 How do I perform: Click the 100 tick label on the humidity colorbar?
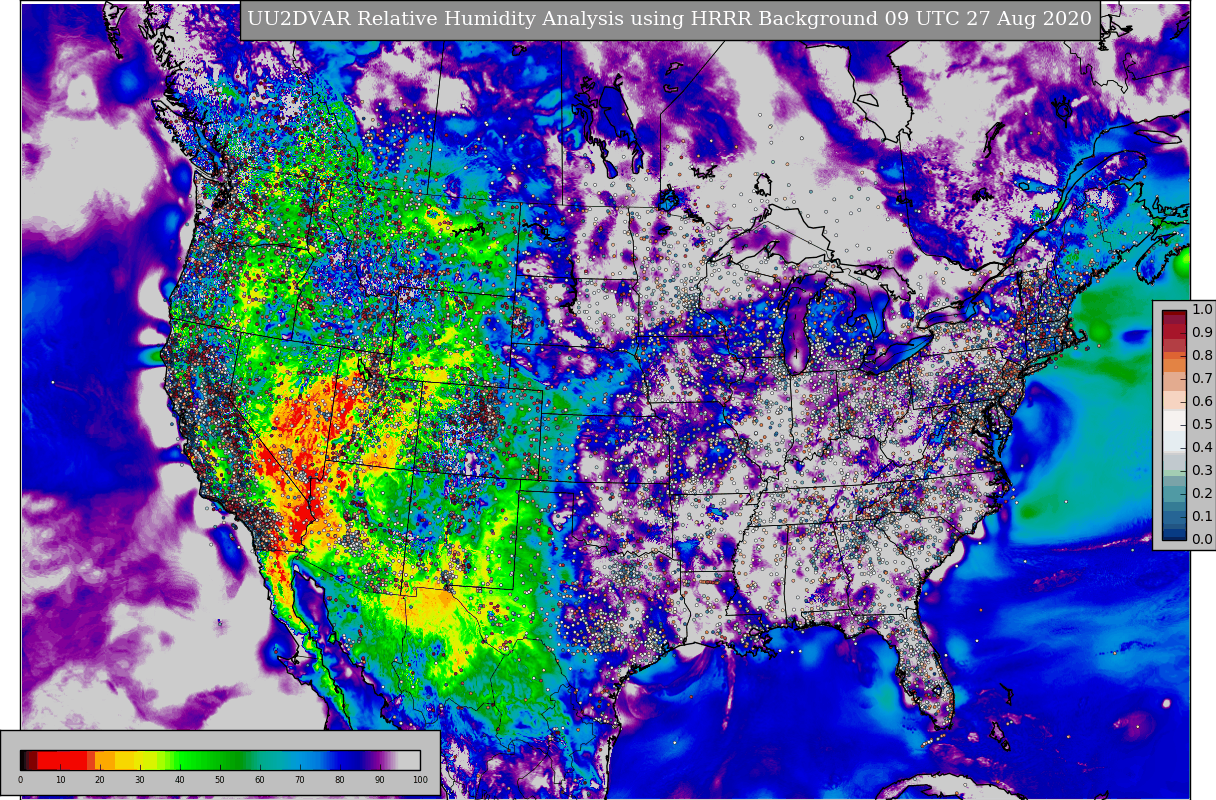point(420,780)
